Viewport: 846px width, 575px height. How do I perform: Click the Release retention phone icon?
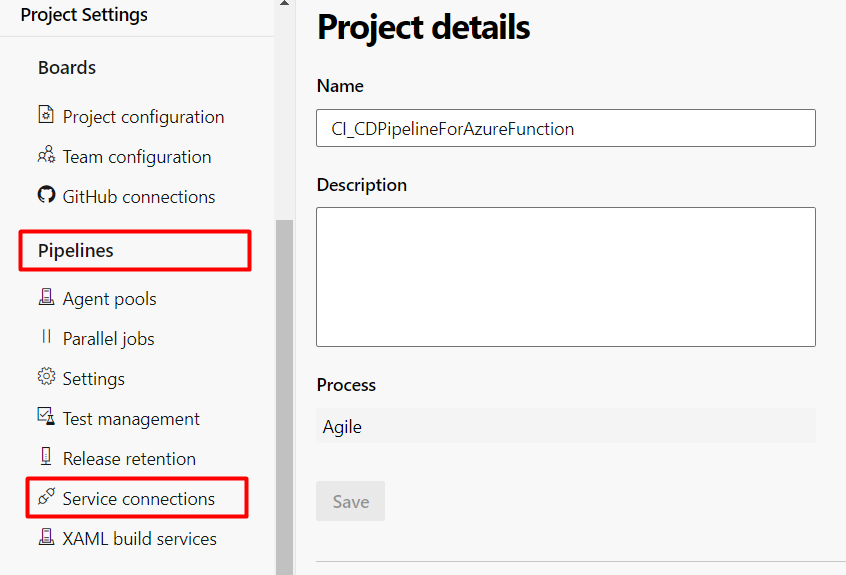pos(46,456)
